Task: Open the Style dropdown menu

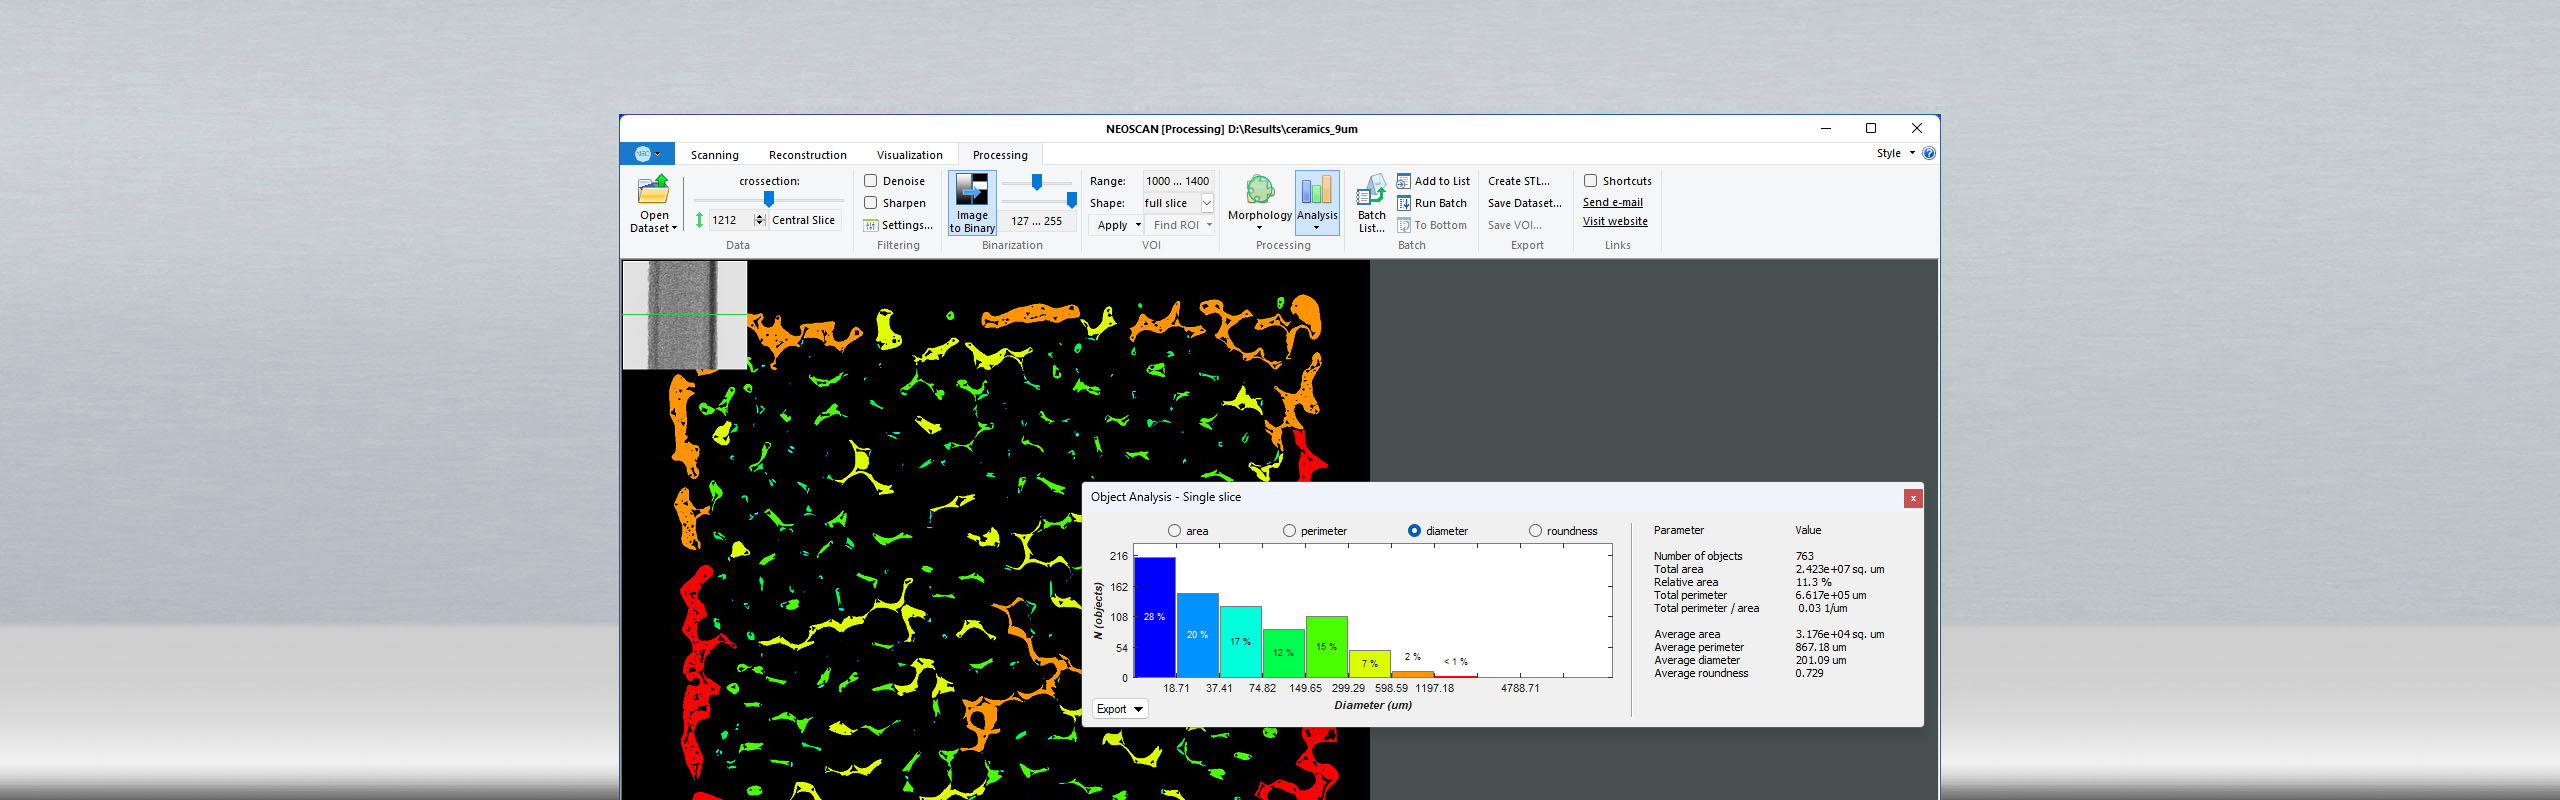Action: point(1895,153)
